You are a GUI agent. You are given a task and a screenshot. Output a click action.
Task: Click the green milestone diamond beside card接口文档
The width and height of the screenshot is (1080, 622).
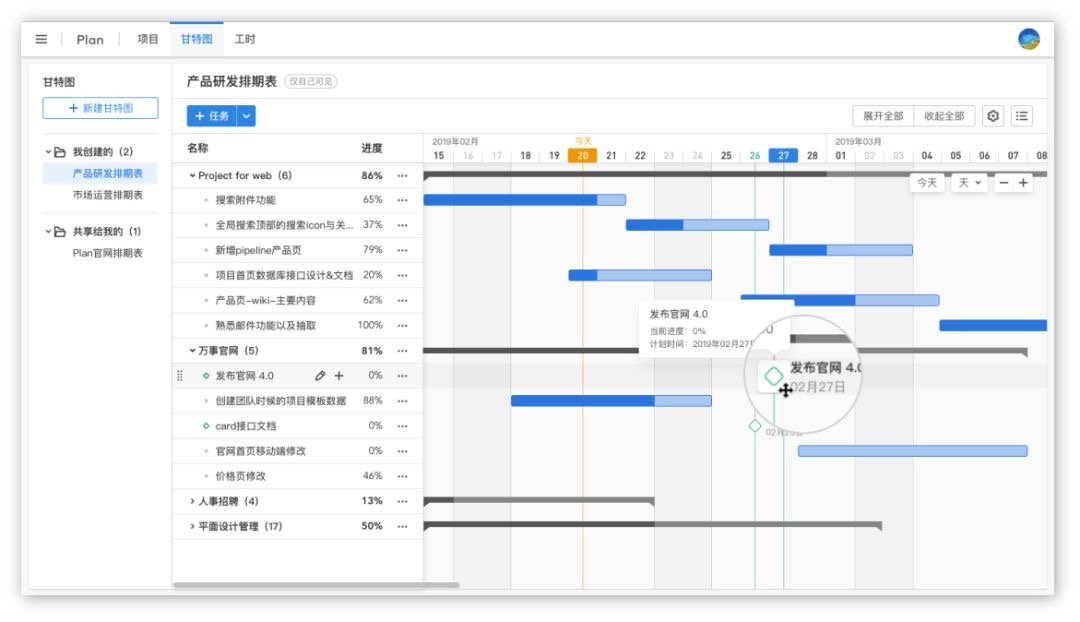click(207, 425)
